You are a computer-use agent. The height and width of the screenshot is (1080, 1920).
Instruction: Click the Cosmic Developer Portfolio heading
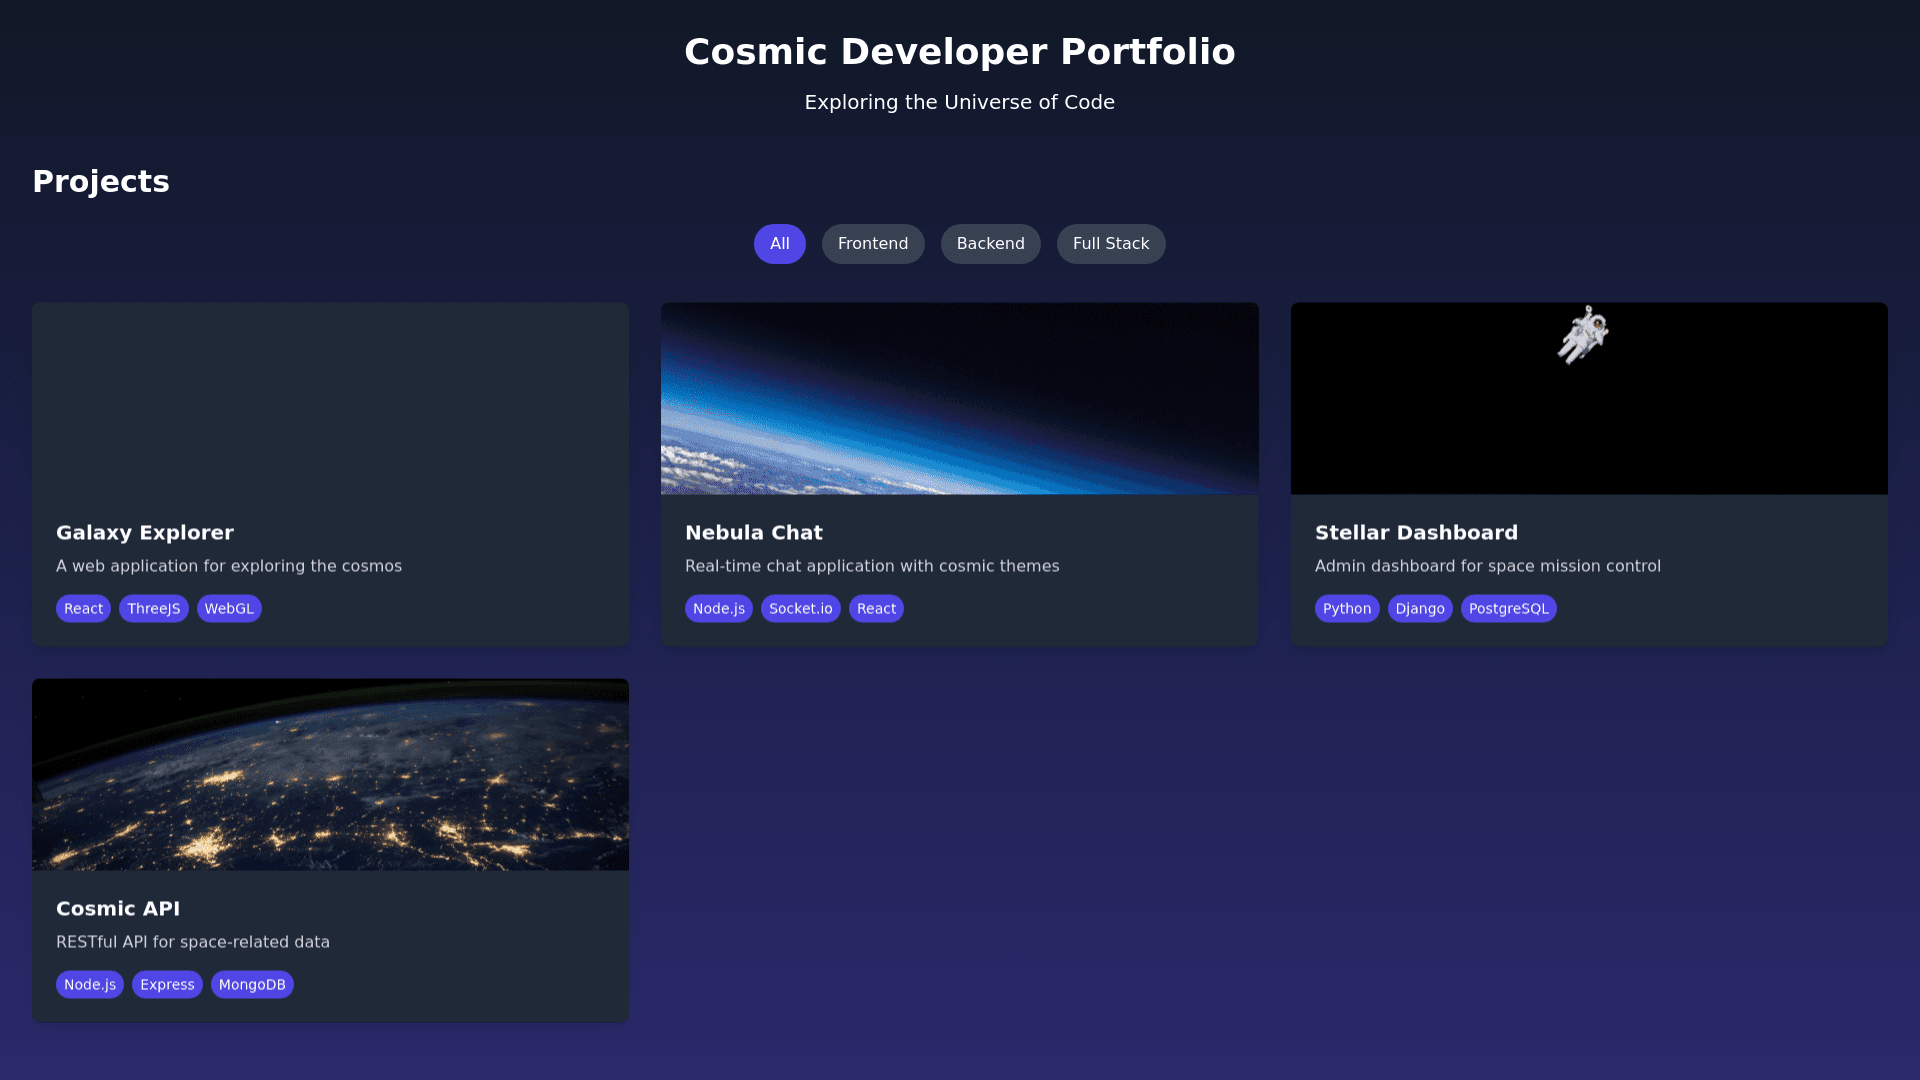pyautogui.click(x=959, y=52)
